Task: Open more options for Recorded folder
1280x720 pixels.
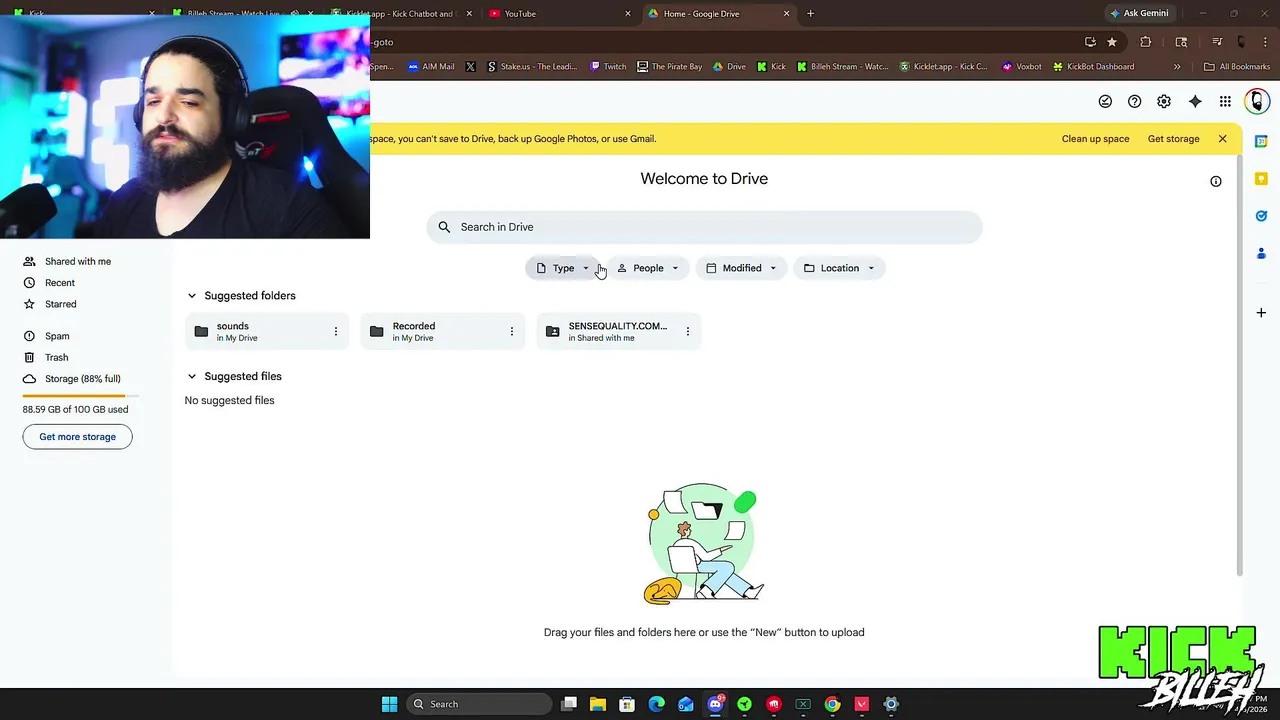Action: [512, 331]
